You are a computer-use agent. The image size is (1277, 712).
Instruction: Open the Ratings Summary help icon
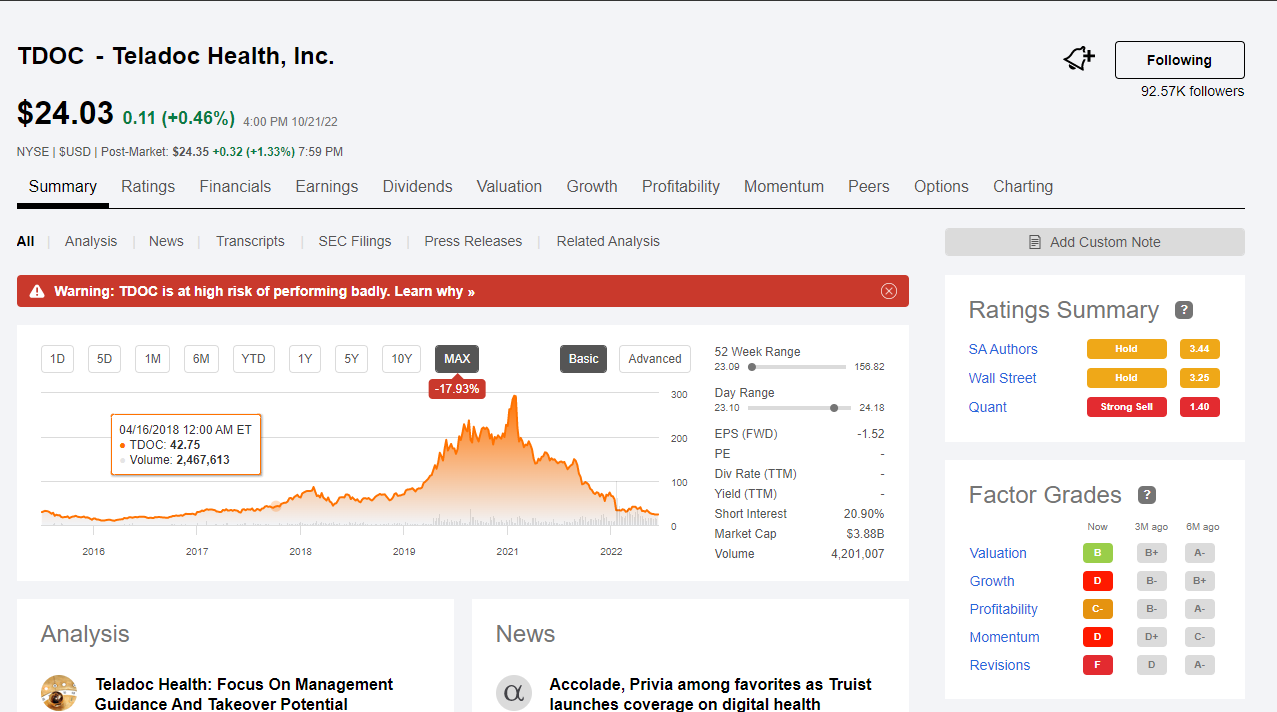pyautogui.click(x=1184, y=310)
